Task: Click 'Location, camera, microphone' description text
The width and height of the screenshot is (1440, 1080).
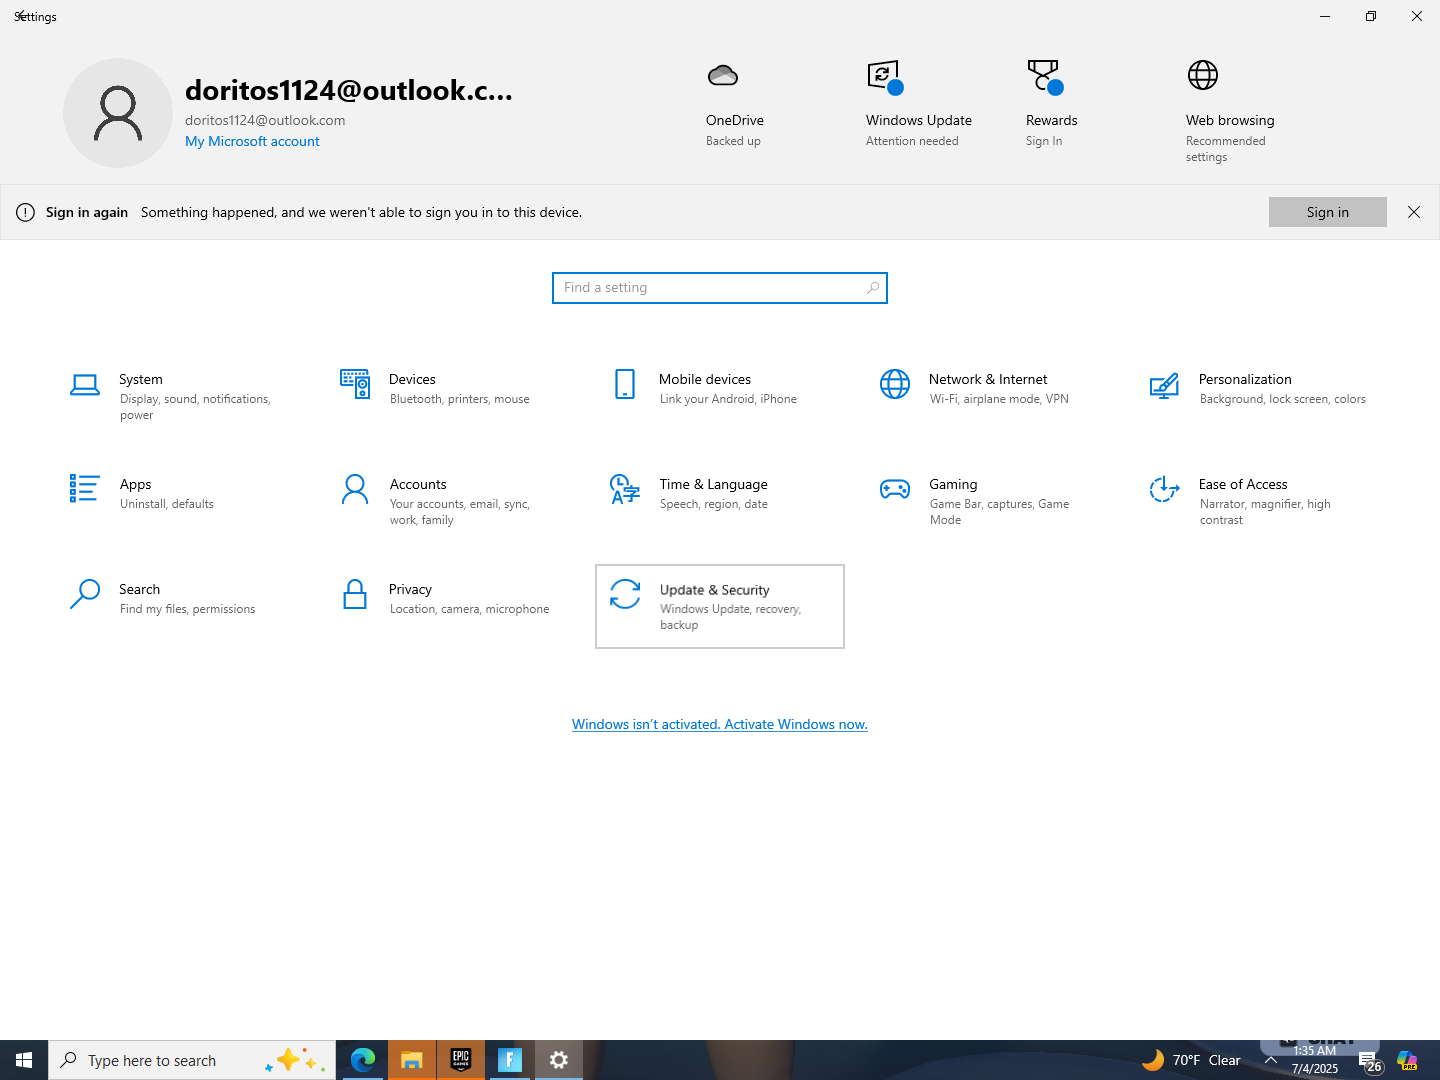Action: coord(469,609)
